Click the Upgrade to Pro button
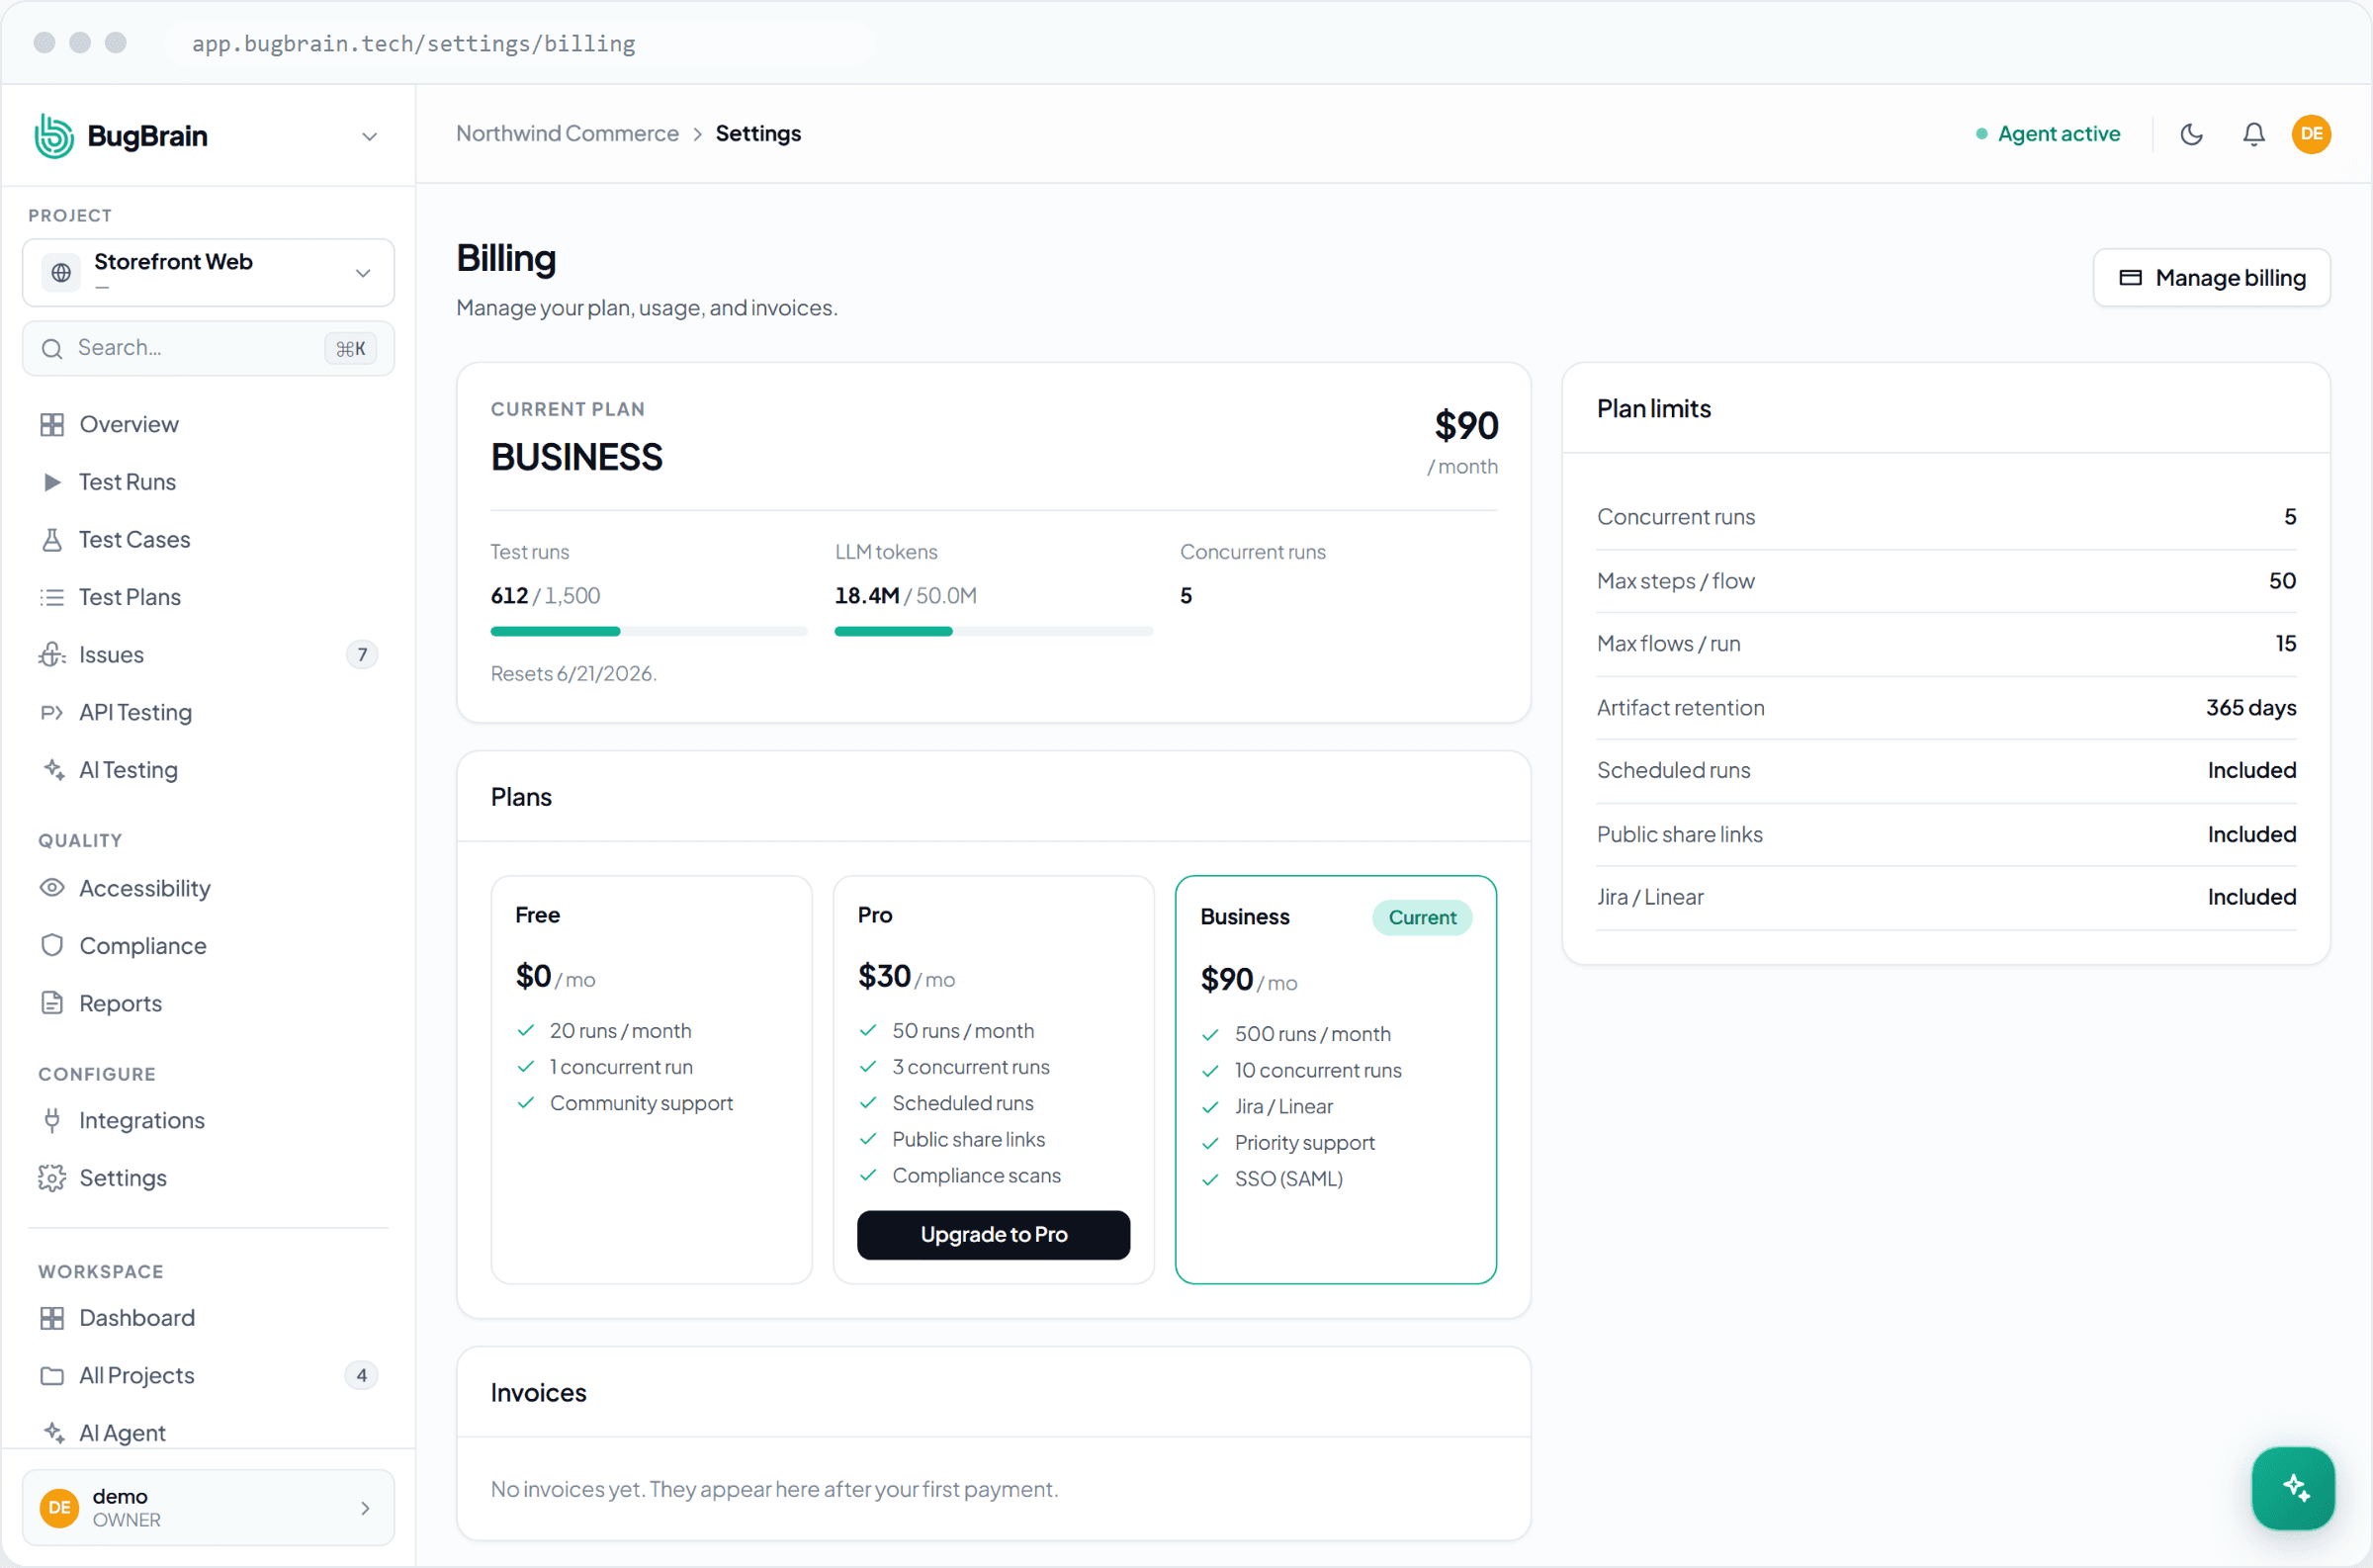The height and width of the screenshot is (1568, 2373). [993, 1234]
